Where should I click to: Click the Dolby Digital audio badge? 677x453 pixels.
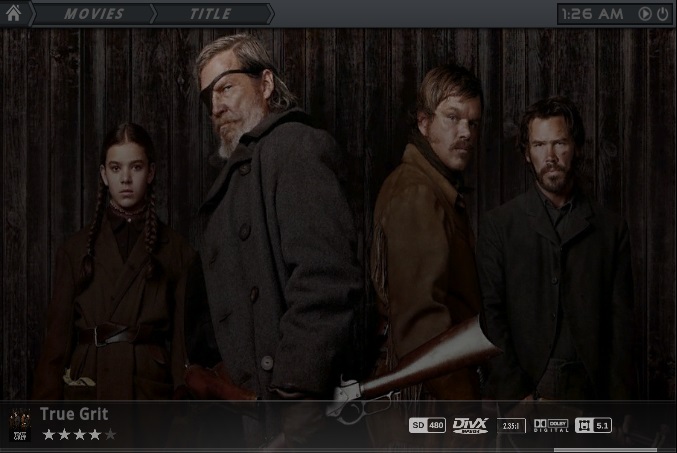pyautogui.click(x=551, y=425)
